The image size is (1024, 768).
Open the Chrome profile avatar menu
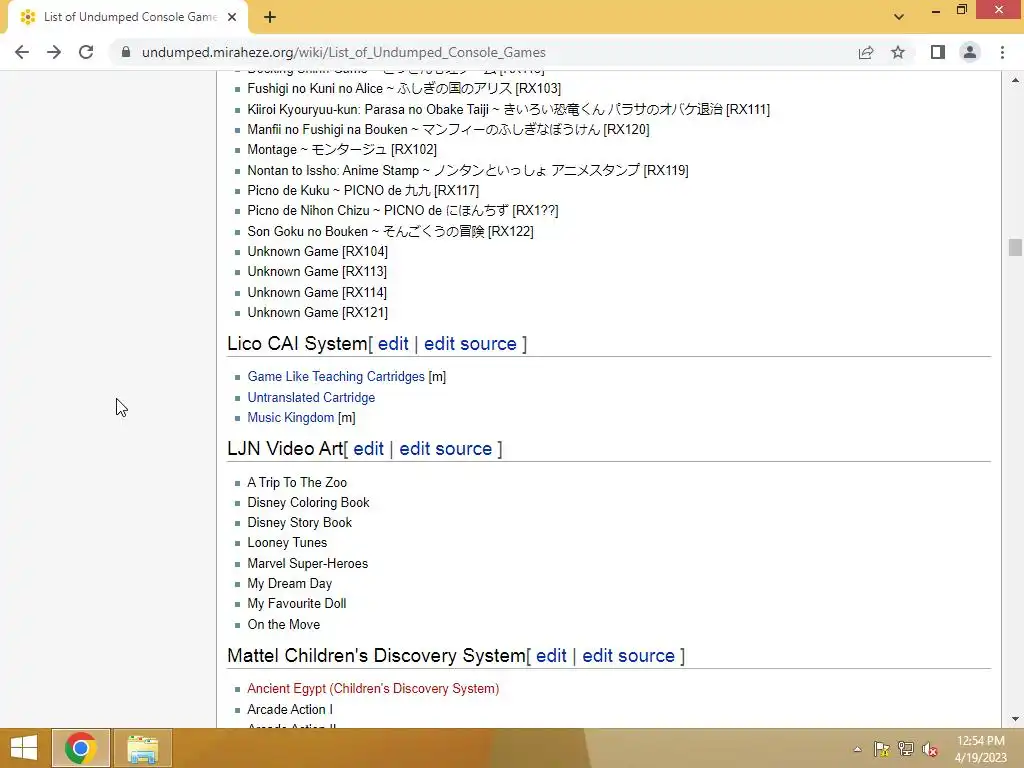970,52
